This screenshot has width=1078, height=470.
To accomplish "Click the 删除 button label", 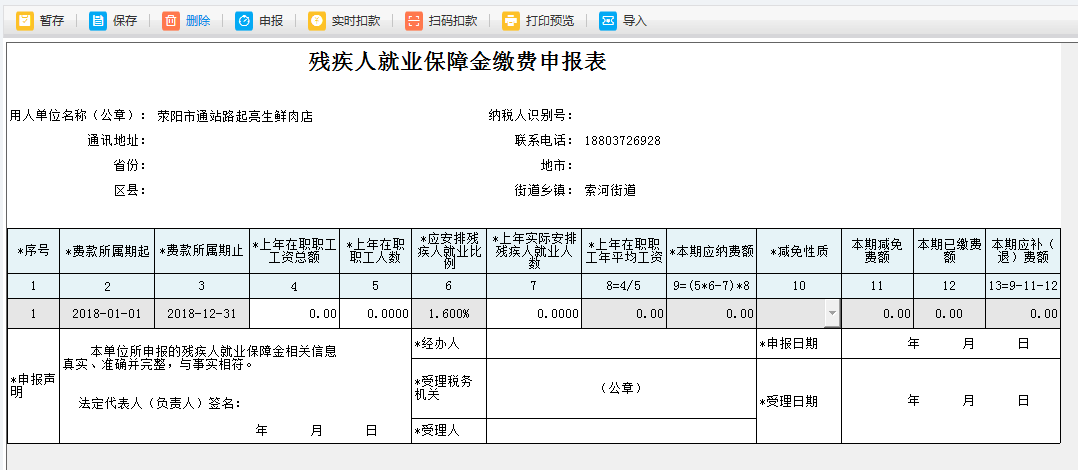I will [198, 21].
